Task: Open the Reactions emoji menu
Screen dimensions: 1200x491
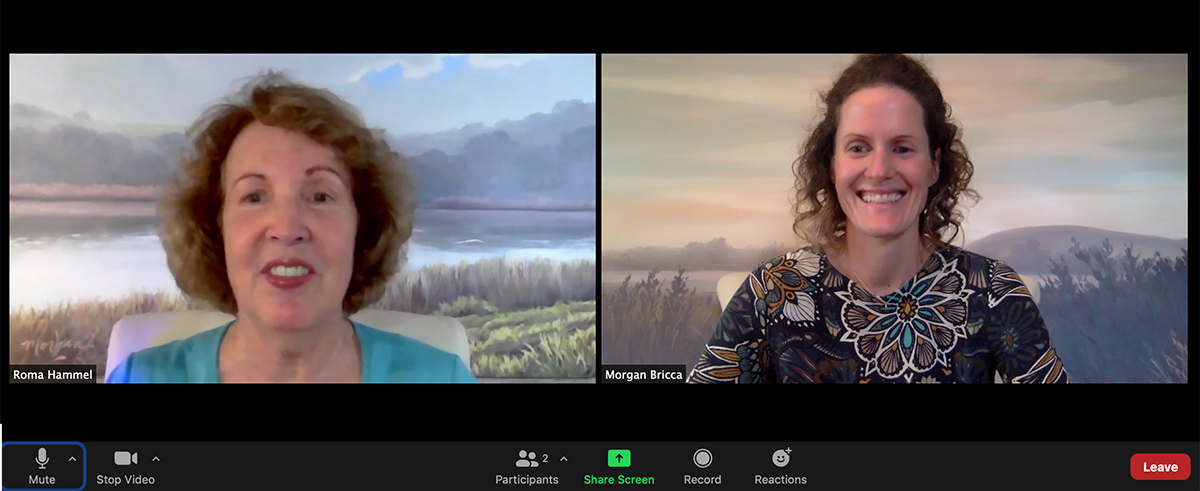Action: click(x=781, y=466)
